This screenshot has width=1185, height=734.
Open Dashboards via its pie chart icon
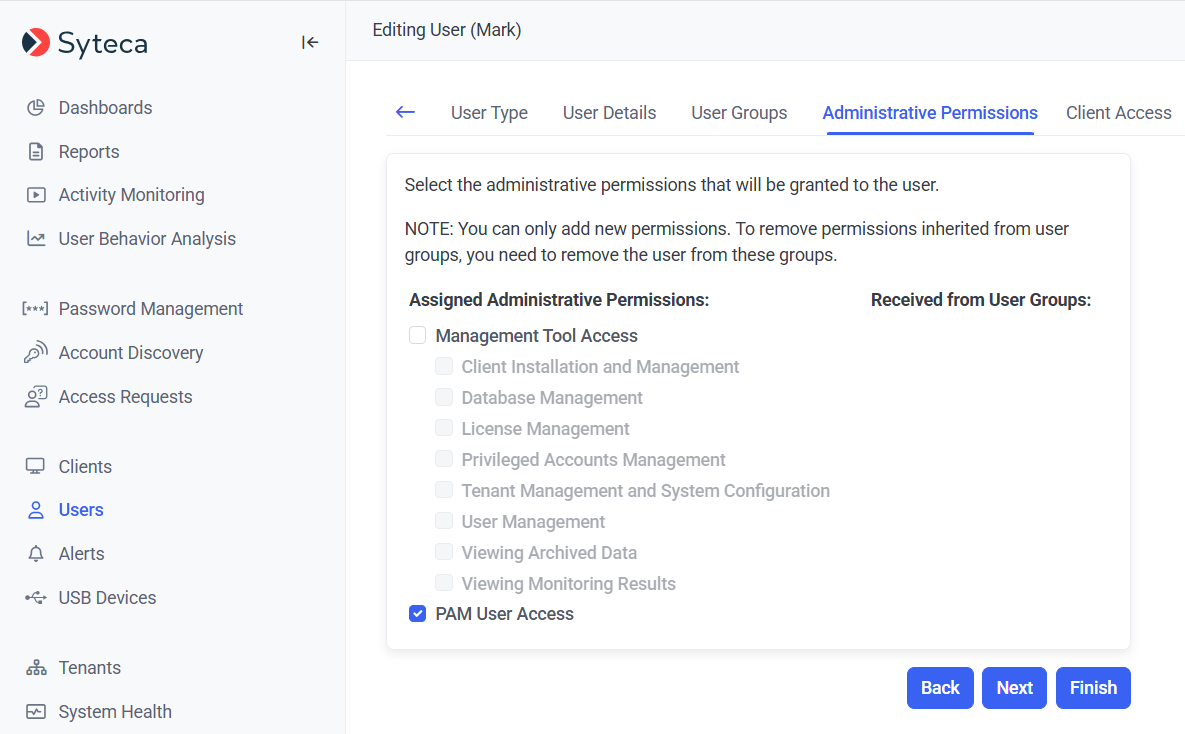[x=36, y=108]
